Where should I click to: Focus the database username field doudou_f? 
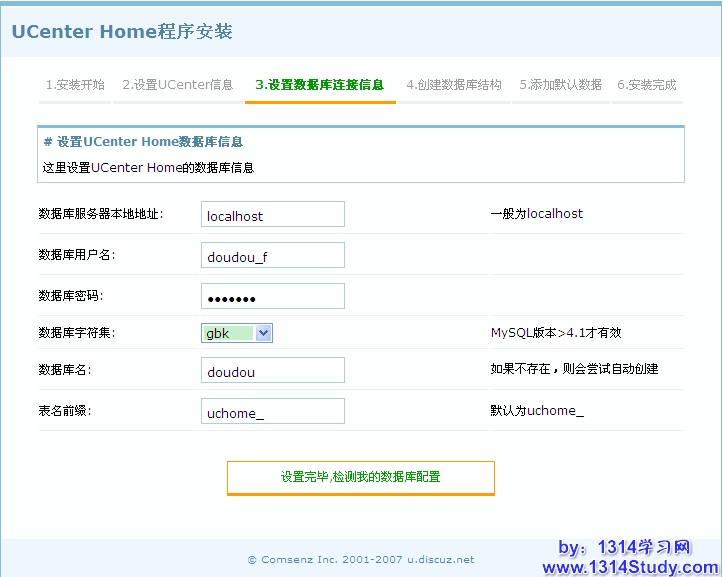point(272,256)
